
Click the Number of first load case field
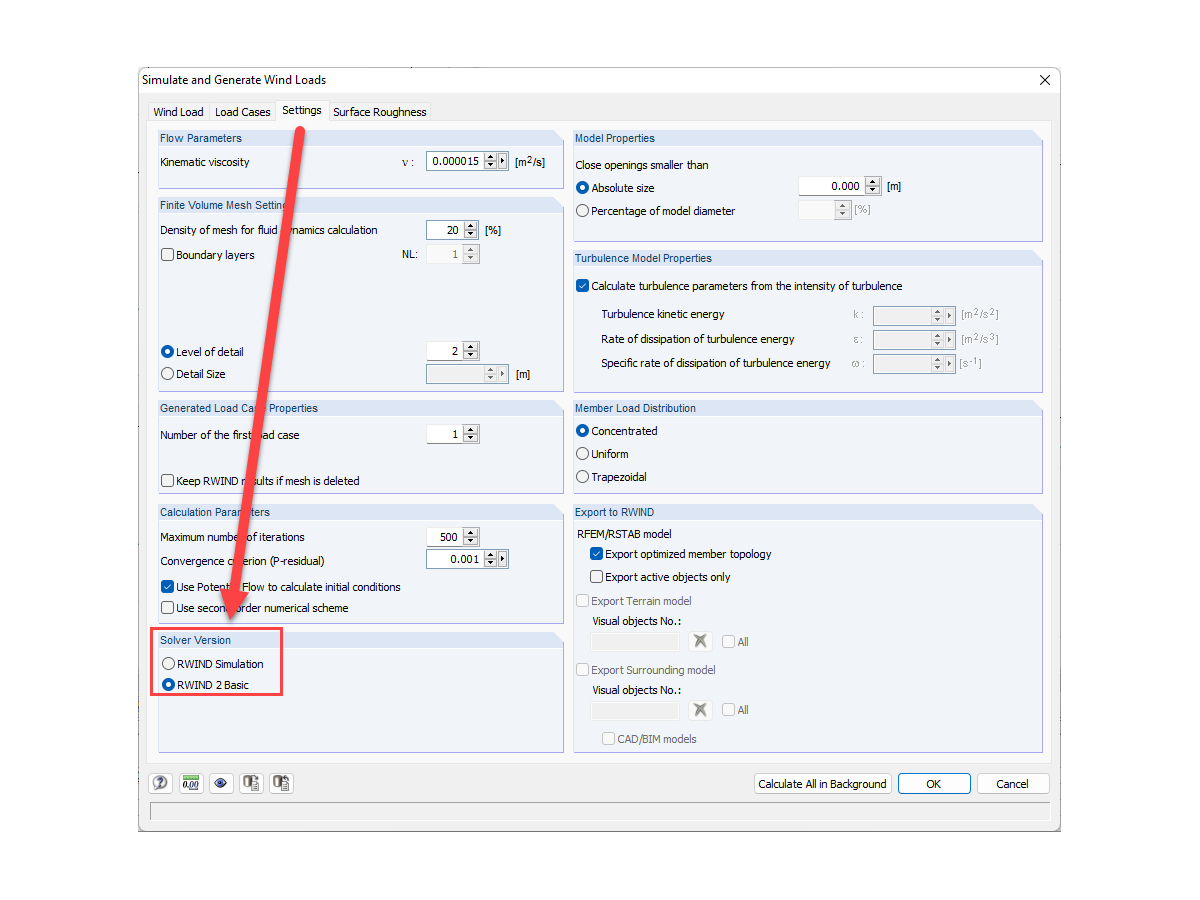445,434
